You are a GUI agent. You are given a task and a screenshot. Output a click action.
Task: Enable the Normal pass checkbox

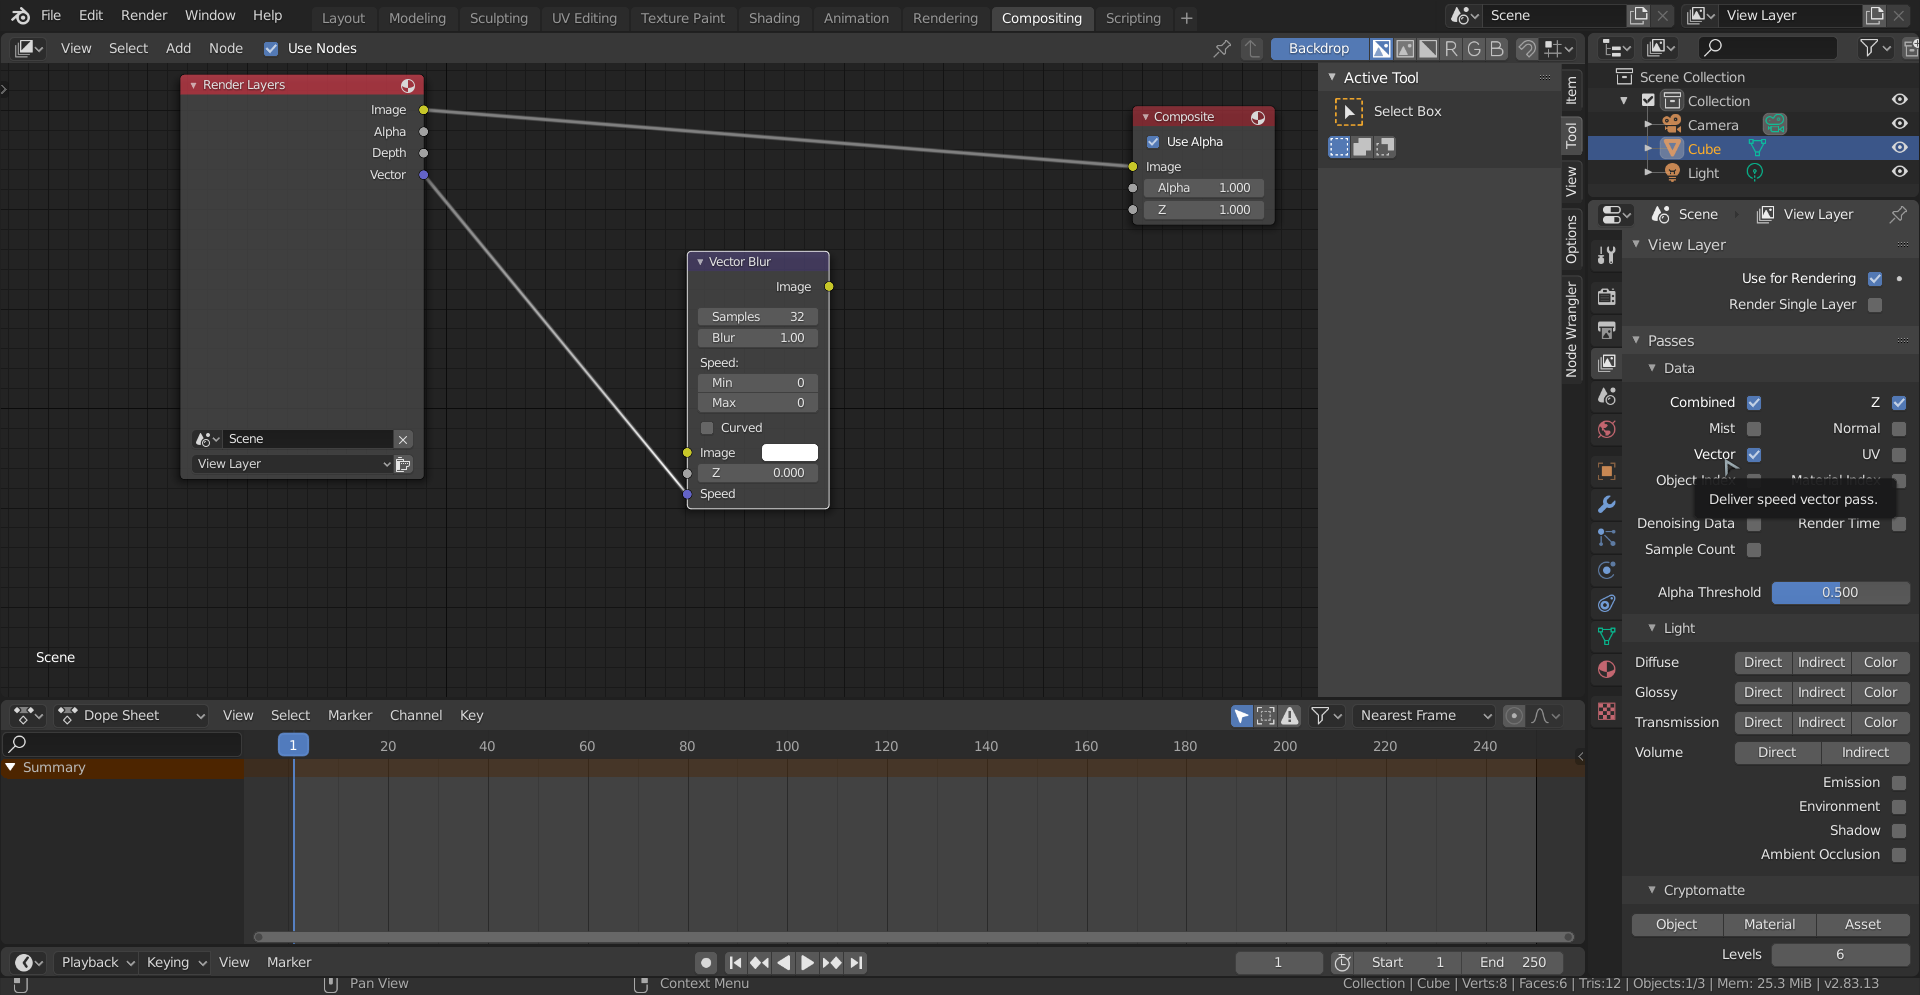(x=1899, y=428)
